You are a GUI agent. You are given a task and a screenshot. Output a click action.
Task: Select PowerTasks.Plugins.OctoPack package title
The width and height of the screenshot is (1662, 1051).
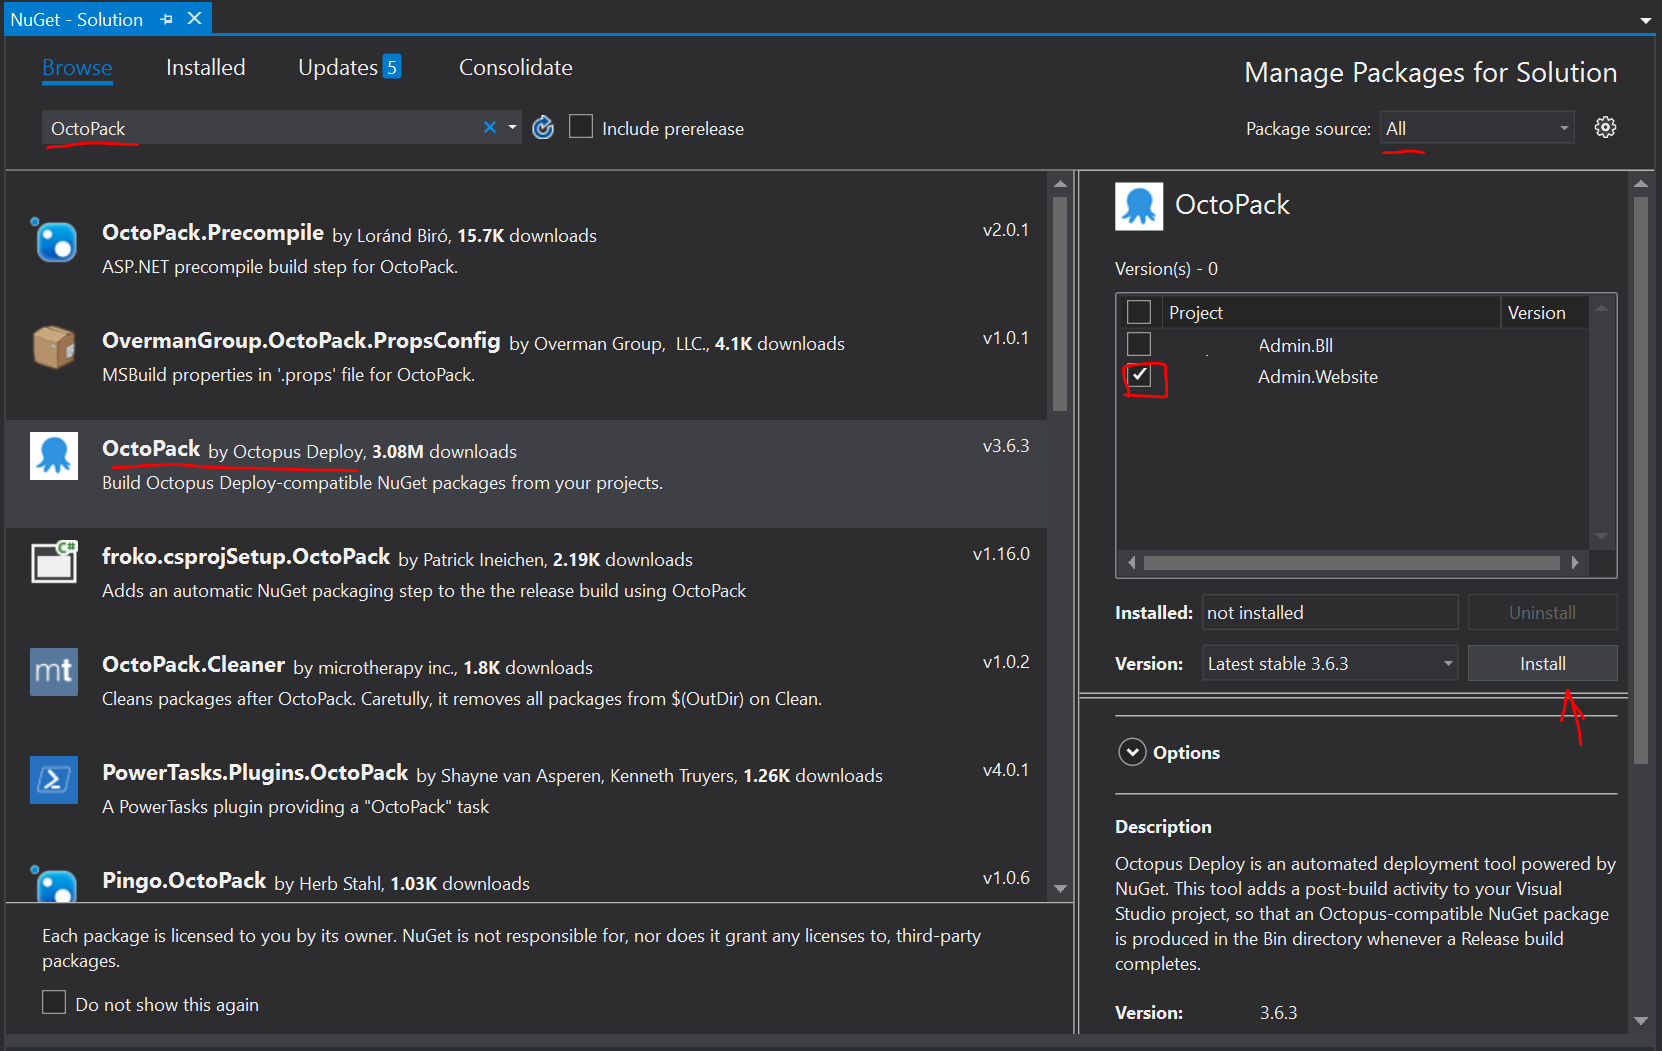255,773
